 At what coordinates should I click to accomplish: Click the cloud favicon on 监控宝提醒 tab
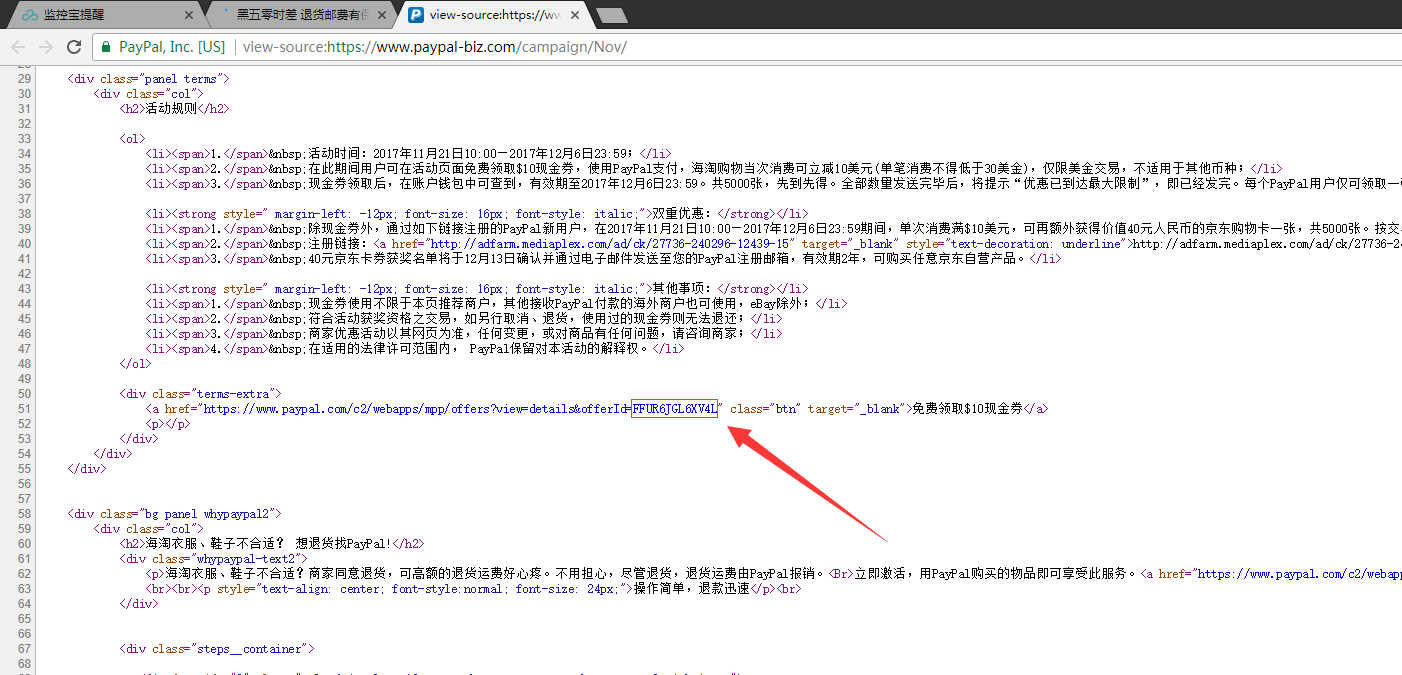tap(29, 15)
